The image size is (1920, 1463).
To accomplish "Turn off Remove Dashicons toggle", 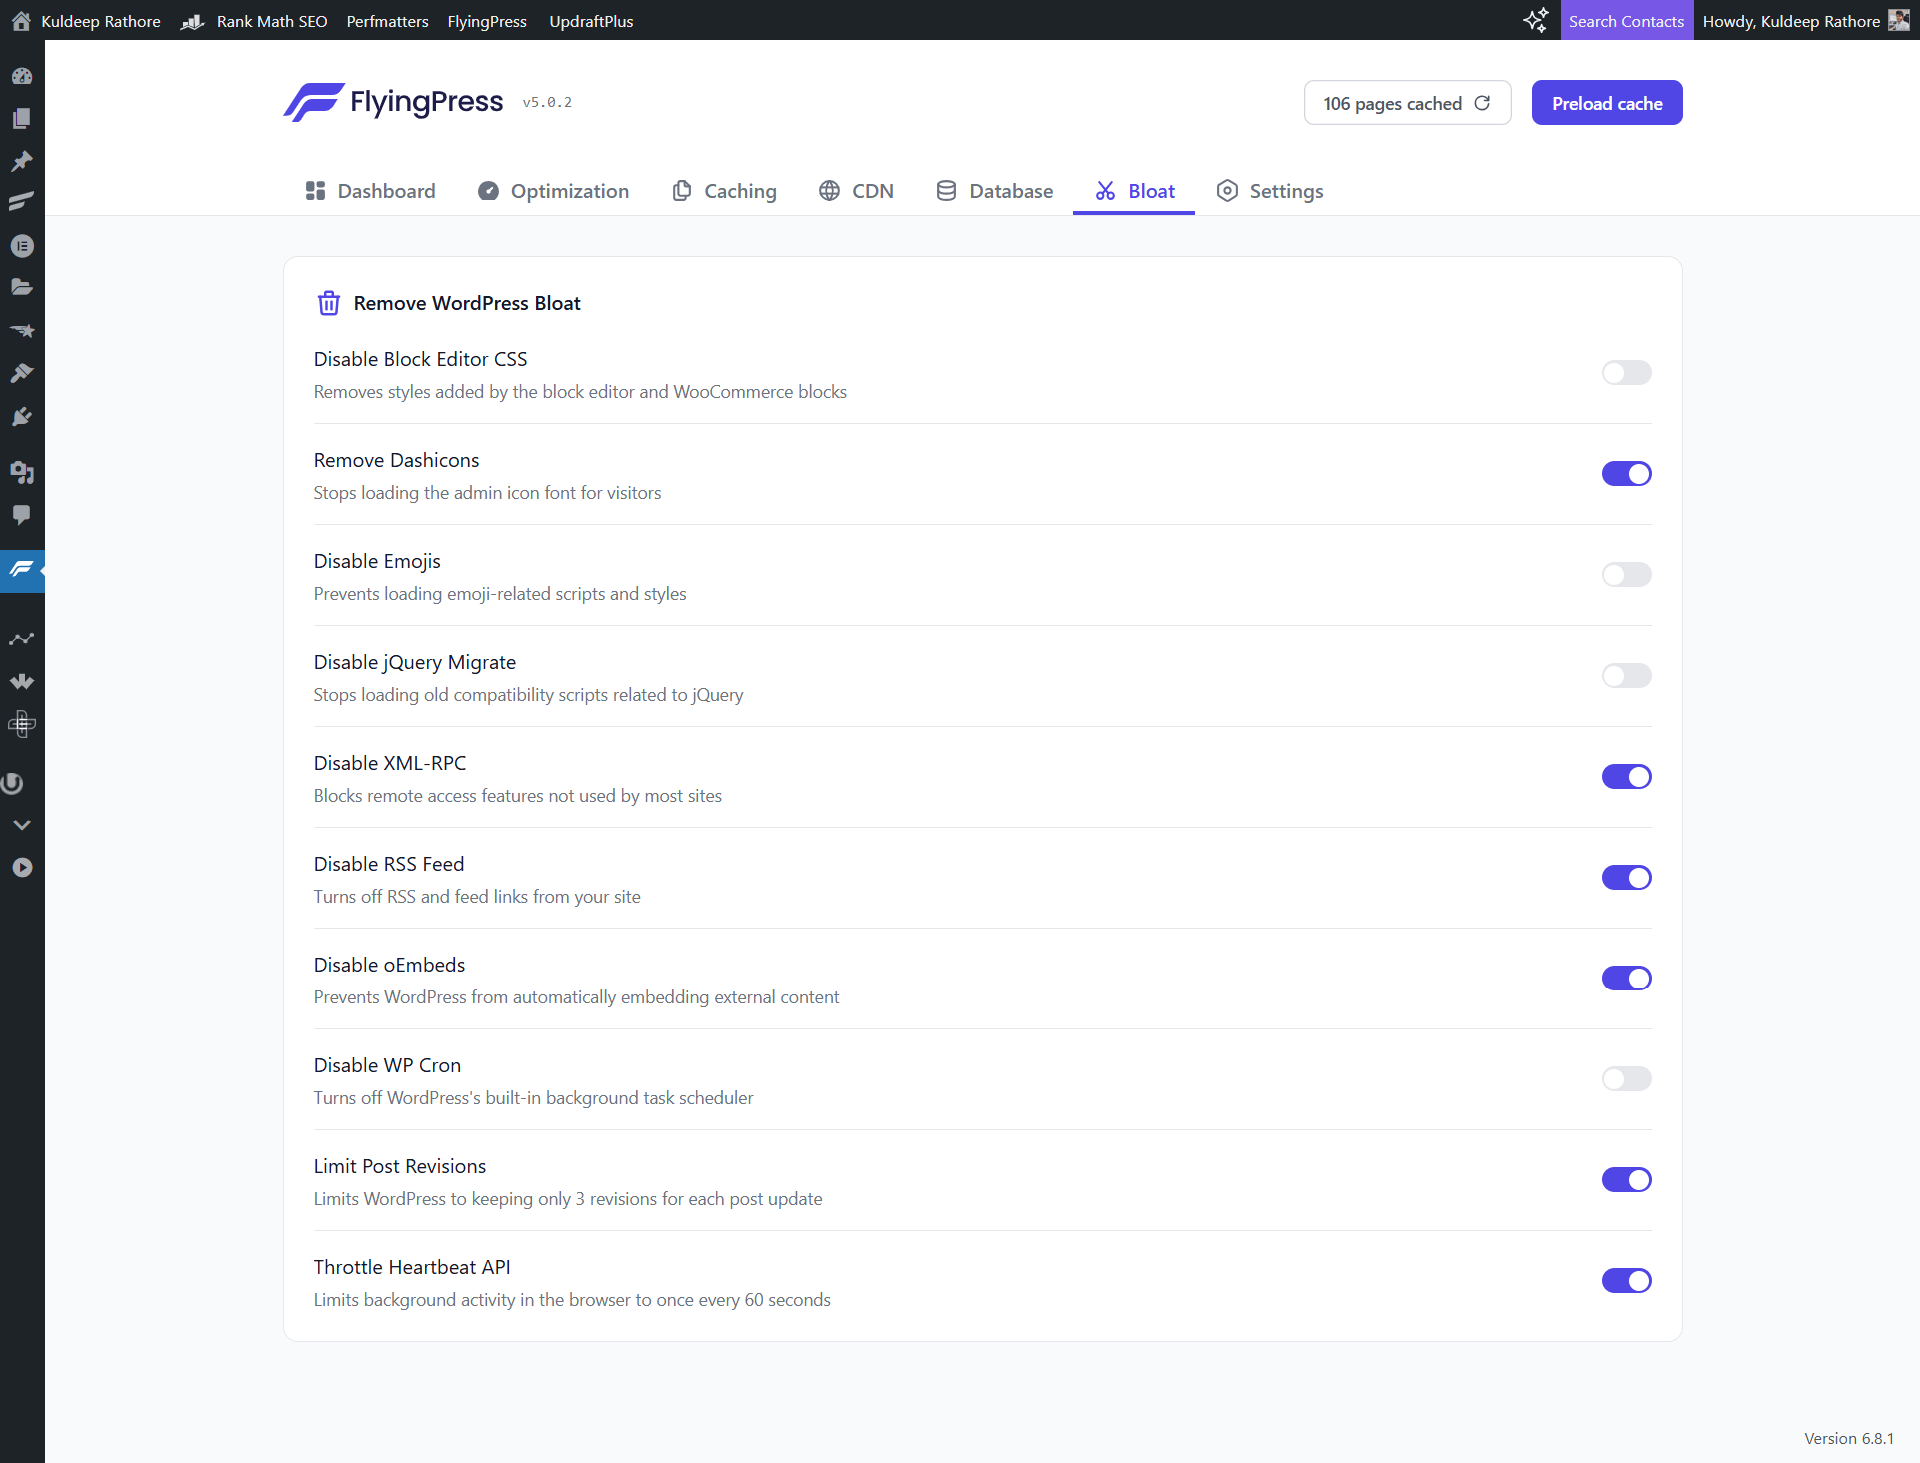I will (x=1626, y=473).
